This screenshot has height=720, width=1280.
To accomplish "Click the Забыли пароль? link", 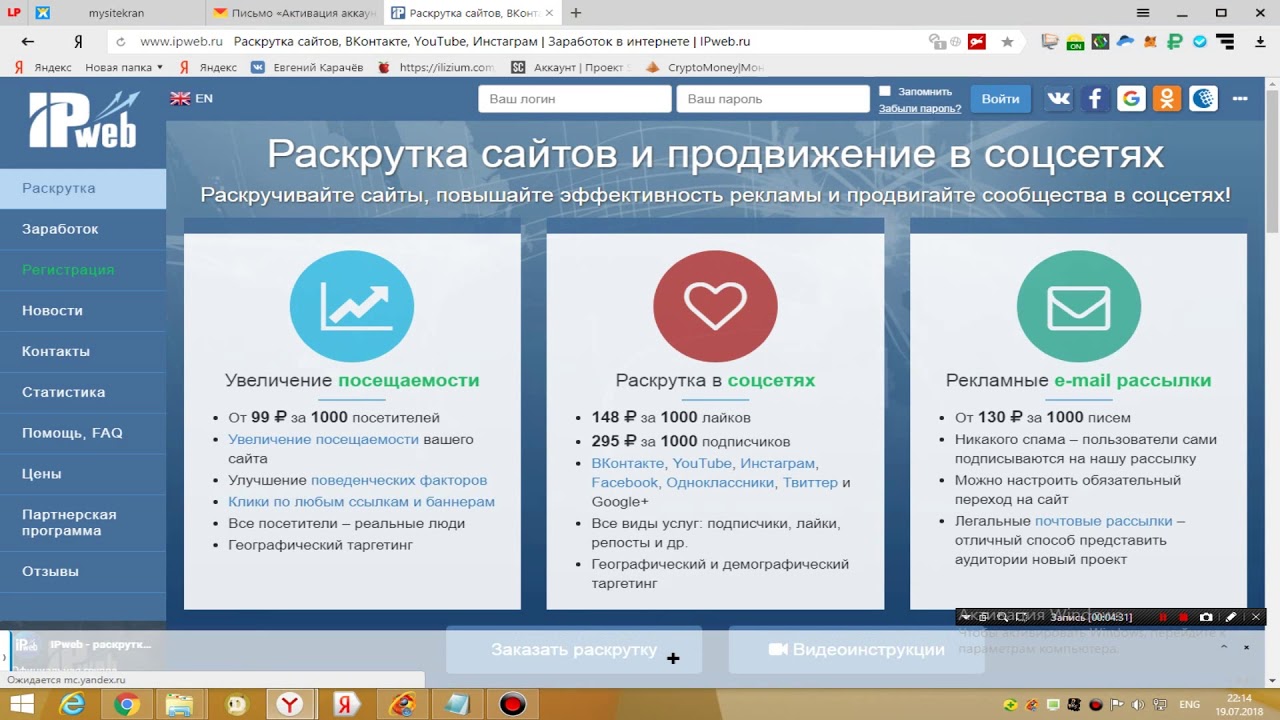I will pos(920,108).
